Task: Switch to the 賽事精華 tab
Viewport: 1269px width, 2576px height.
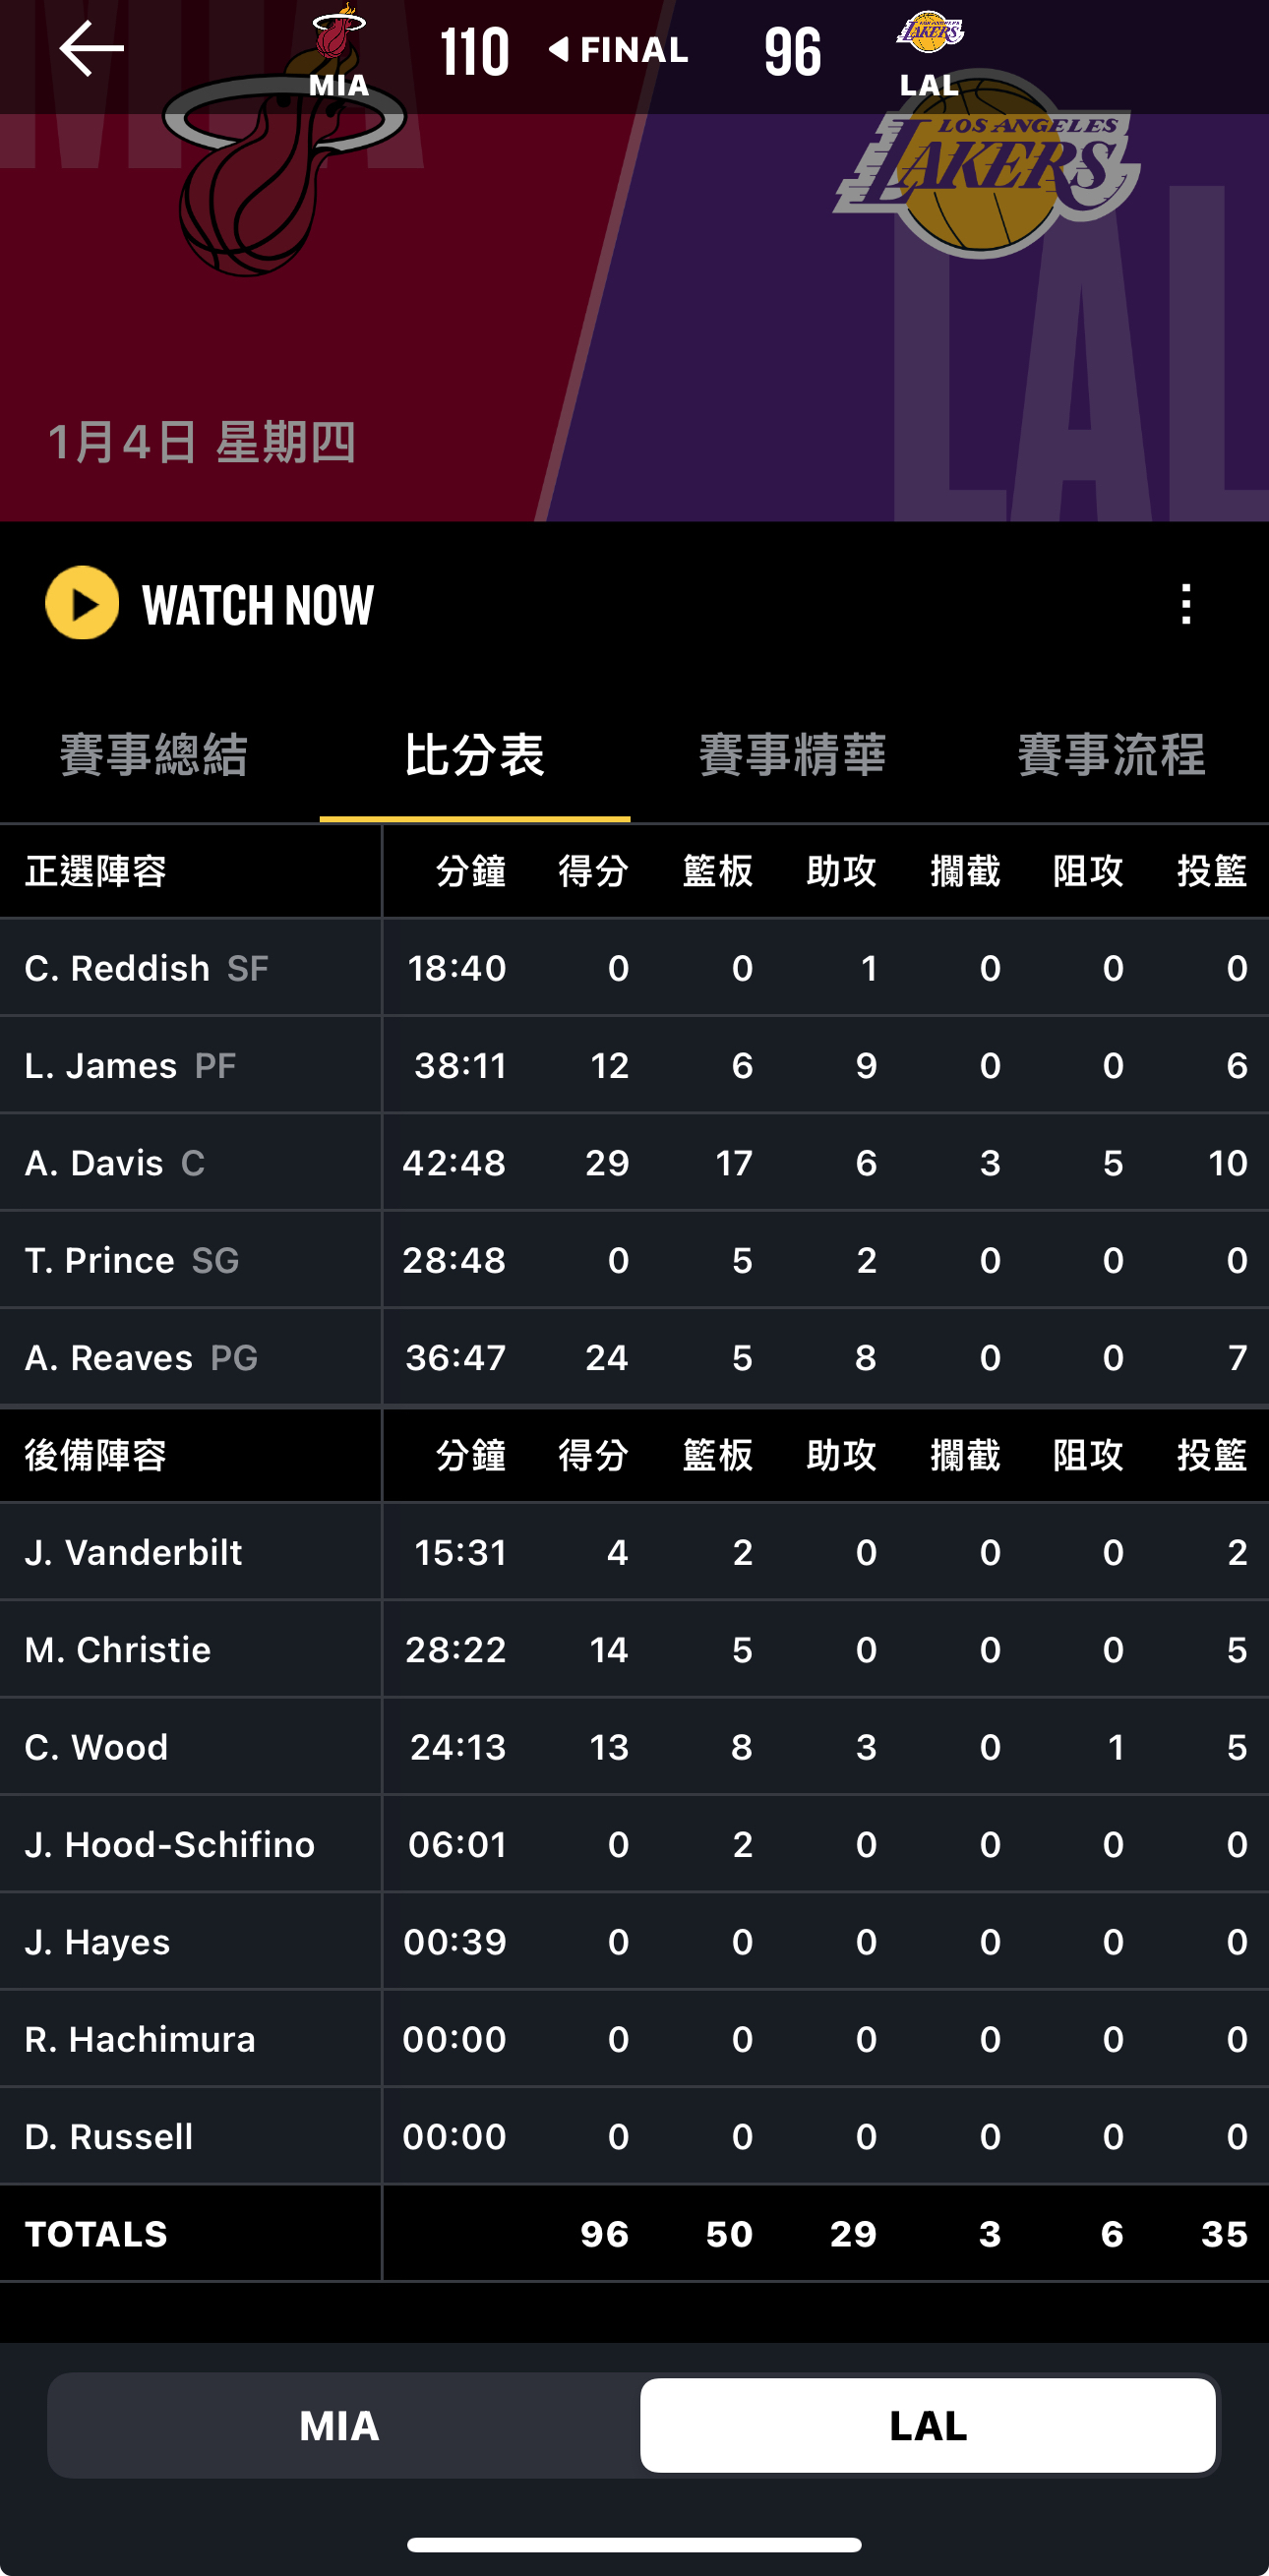Action: (x=793, y=755)
